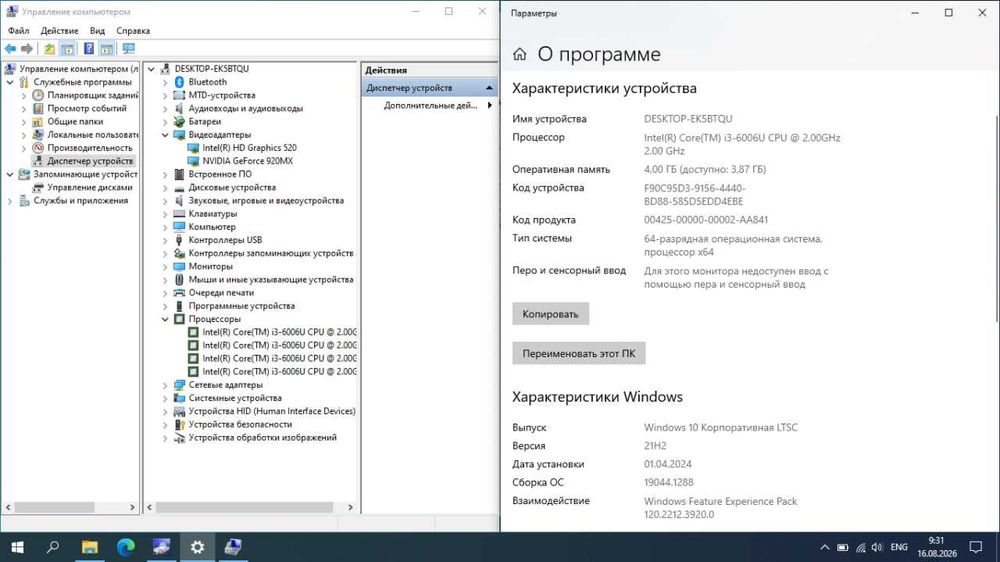Collapse the Диспетчер устройств actions header
The width and height of the screenshot is (1000, 562).
click(489, 88)
